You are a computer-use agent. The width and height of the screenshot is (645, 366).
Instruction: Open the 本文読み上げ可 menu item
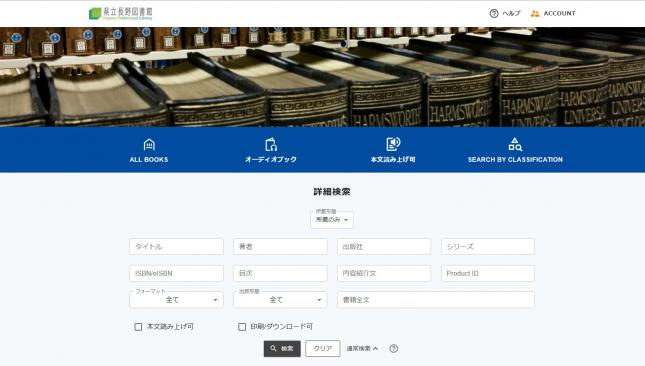point(393,160)
